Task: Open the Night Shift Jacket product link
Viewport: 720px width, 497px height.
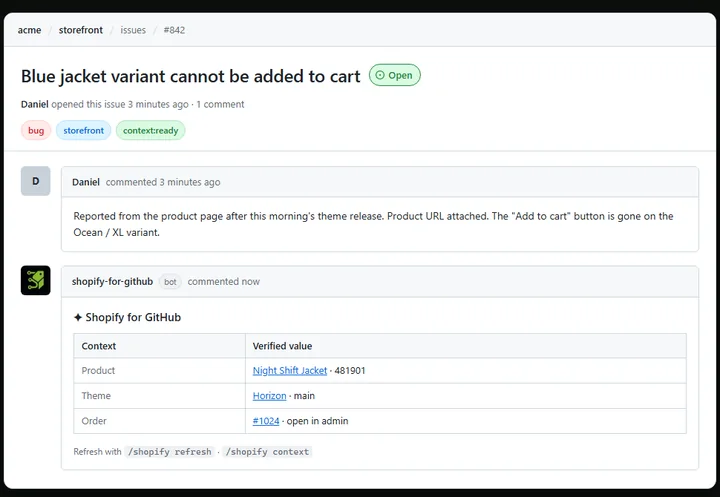Action: 290,371
